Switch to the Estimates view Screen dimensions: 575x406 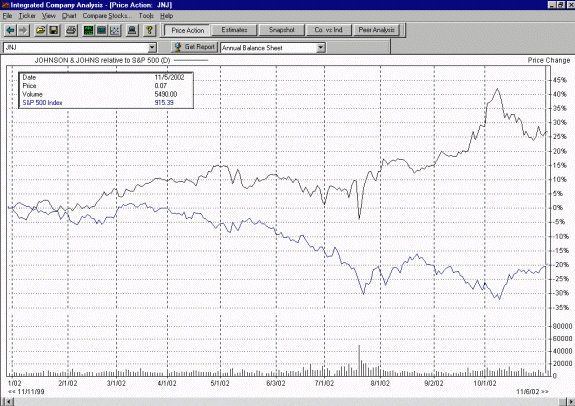[234, 30]
